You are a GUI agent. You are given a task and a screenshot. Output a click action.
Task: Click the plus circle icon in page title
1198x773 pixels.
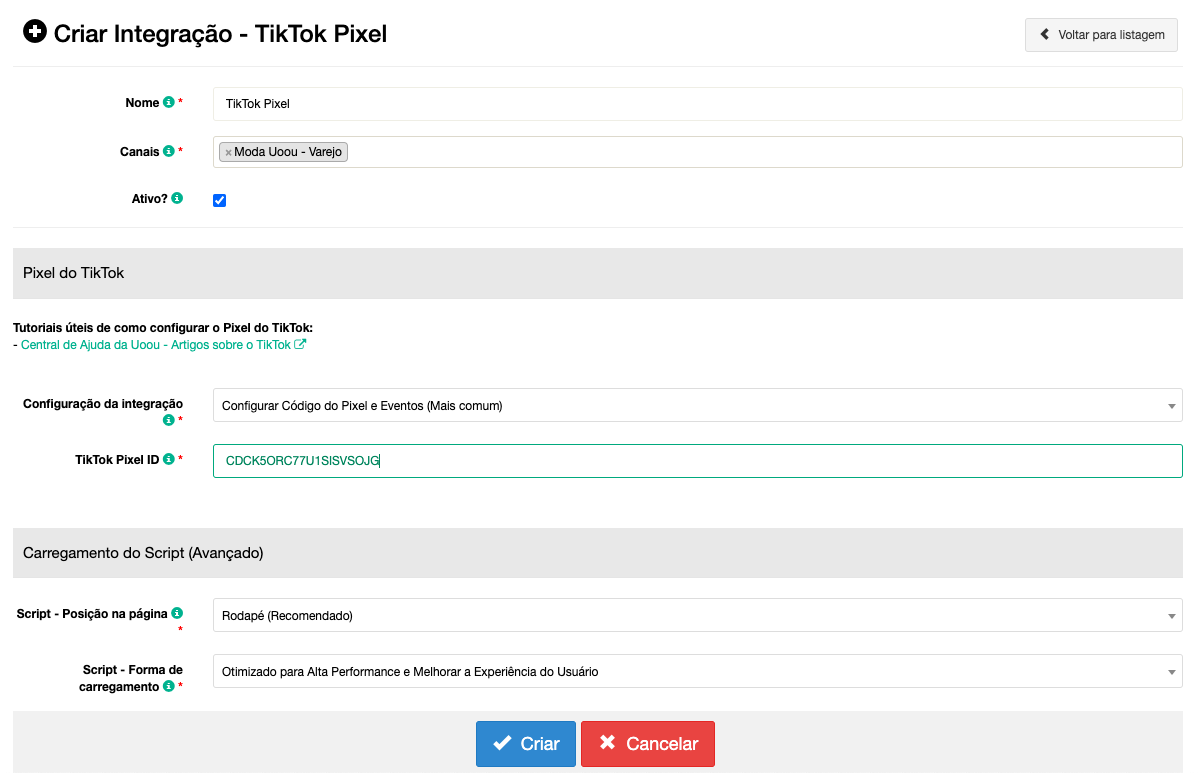point(34,32)
